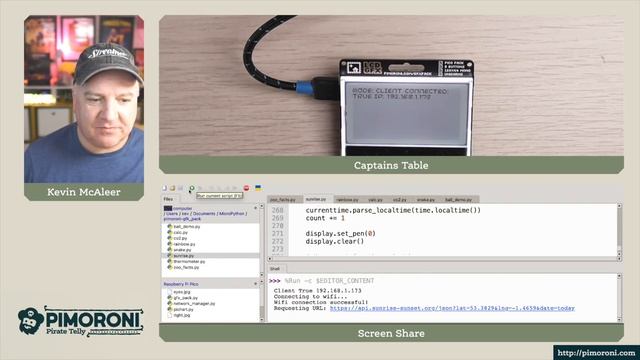Stop the backend with red Stop icon
The height and width of the screenshot is (360, 640).
pos(246,188)
